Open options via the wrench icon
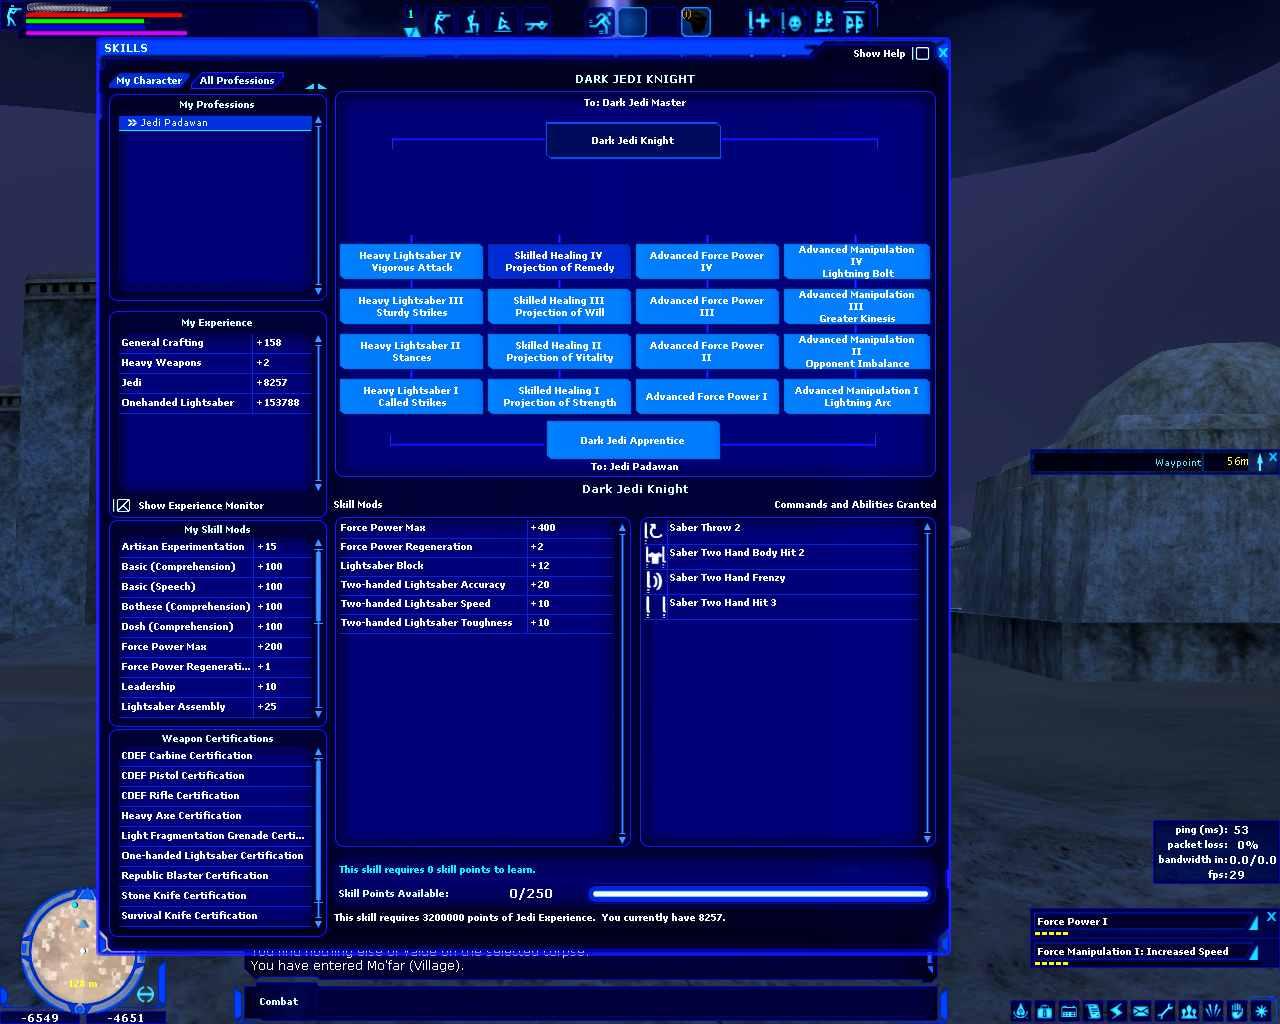1280x1024 pixels. (1165, 1011)
